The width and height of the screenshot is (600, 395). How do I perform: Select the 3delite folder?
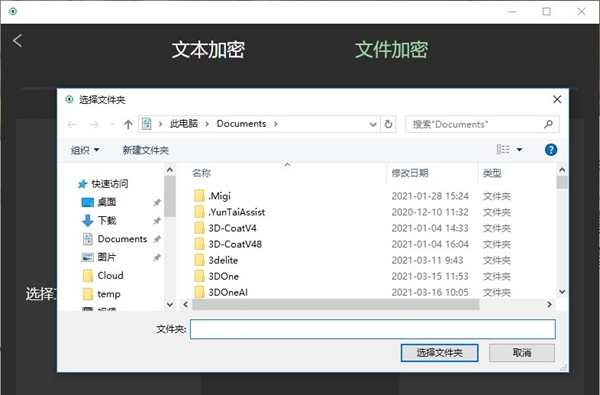[223, 260]
